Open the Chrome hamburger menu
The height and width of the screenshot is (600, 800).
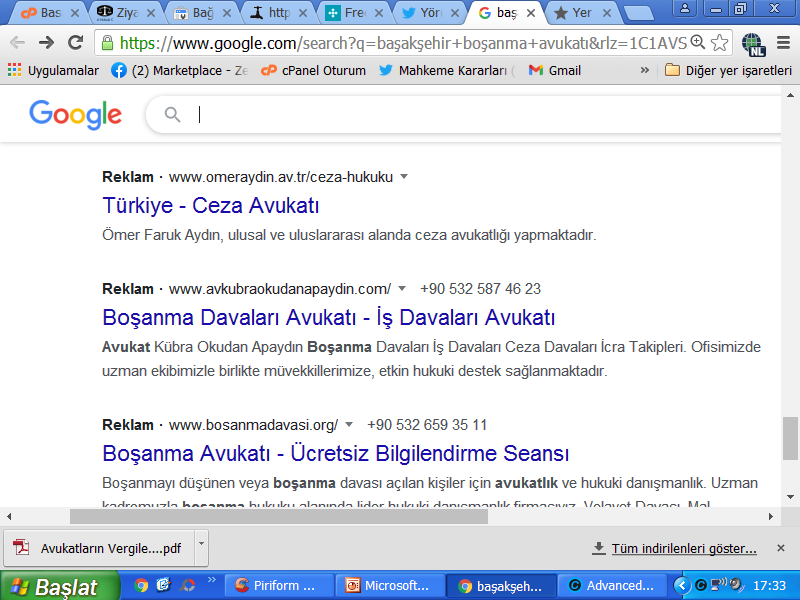coord(783,42)
